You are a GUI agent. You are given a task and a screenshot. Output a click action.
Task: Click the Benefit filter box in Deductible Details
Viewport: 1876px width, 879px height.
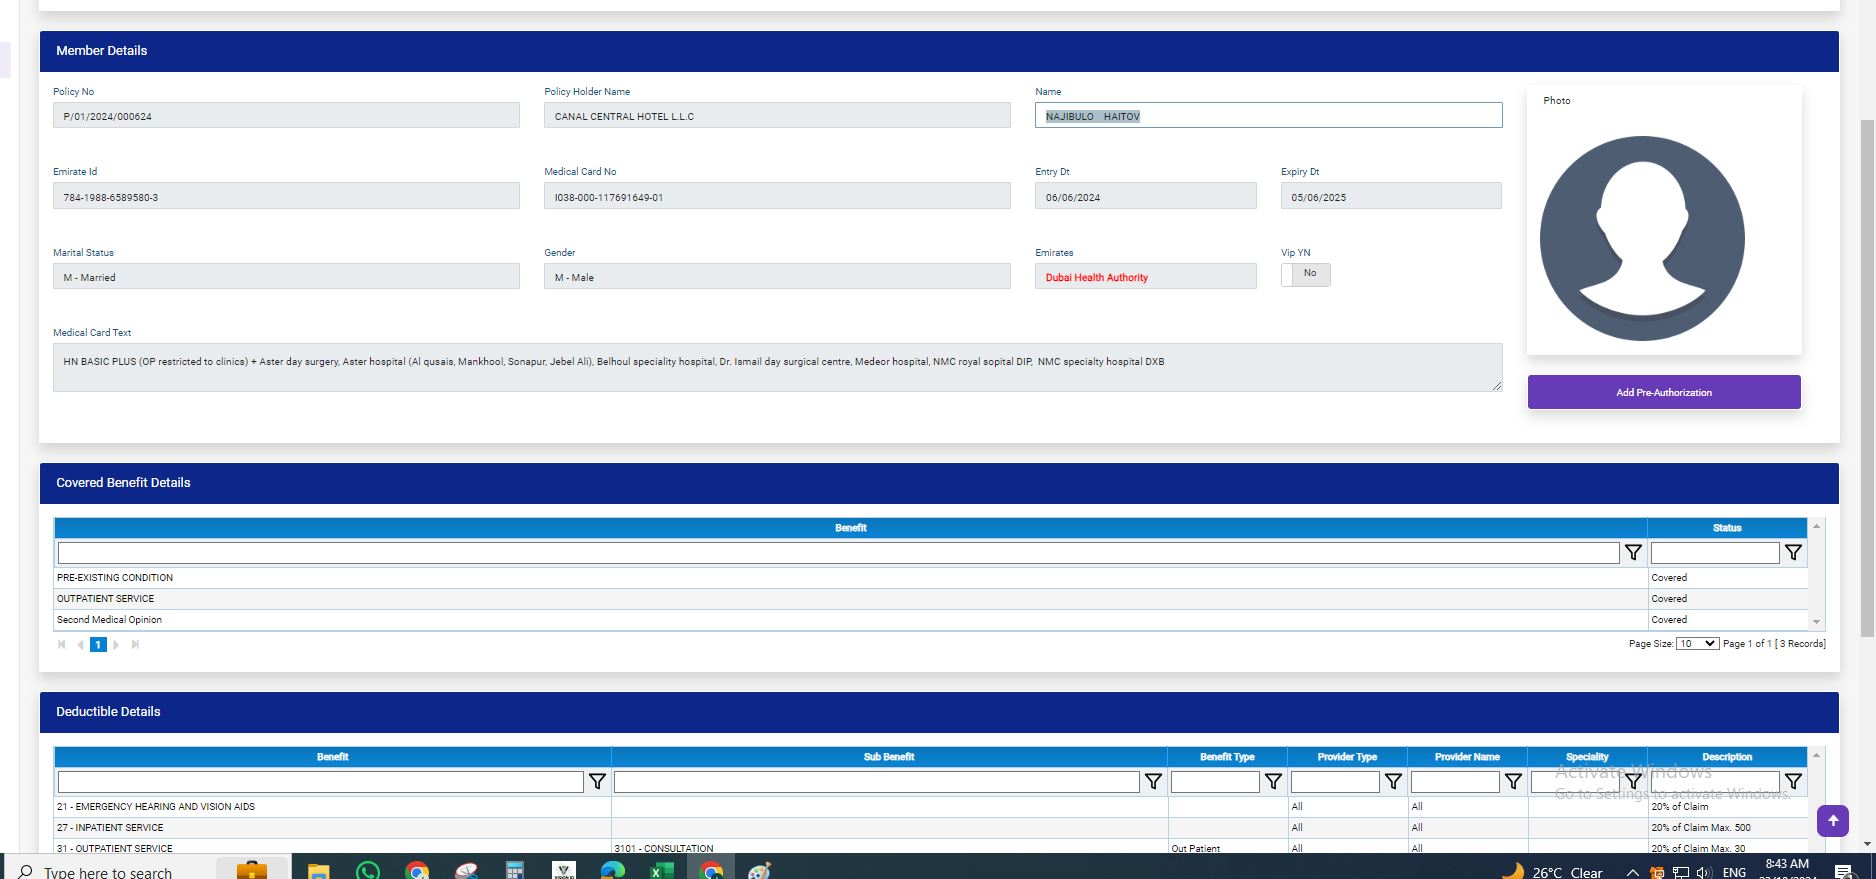click(321, 781)
